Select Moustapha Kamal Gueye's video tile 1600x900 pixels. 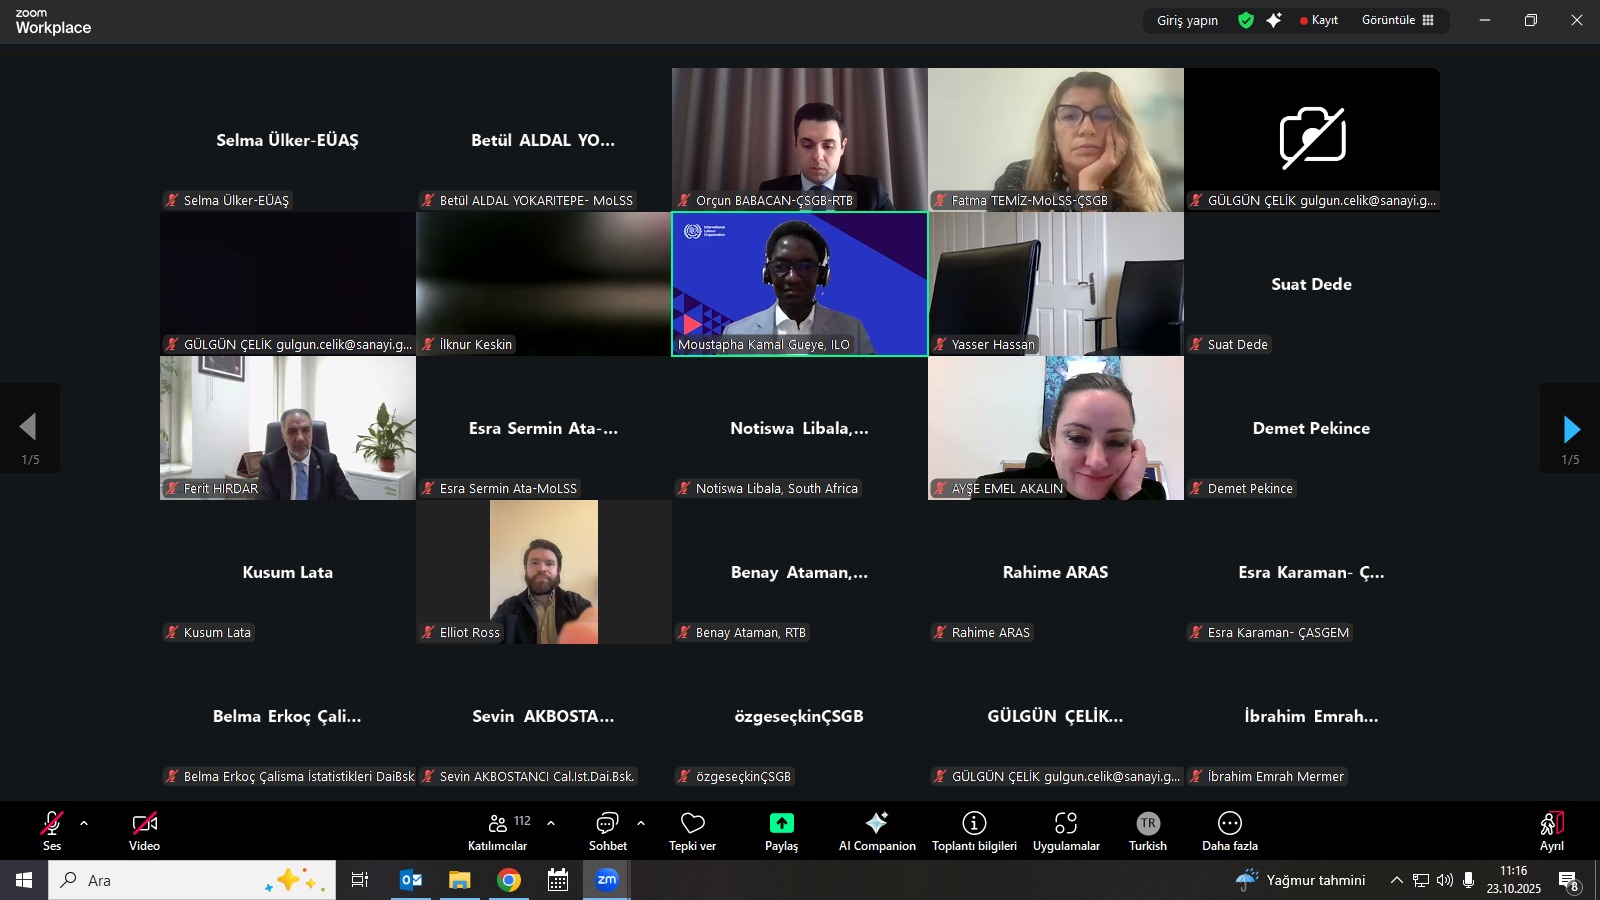point(800,283)
